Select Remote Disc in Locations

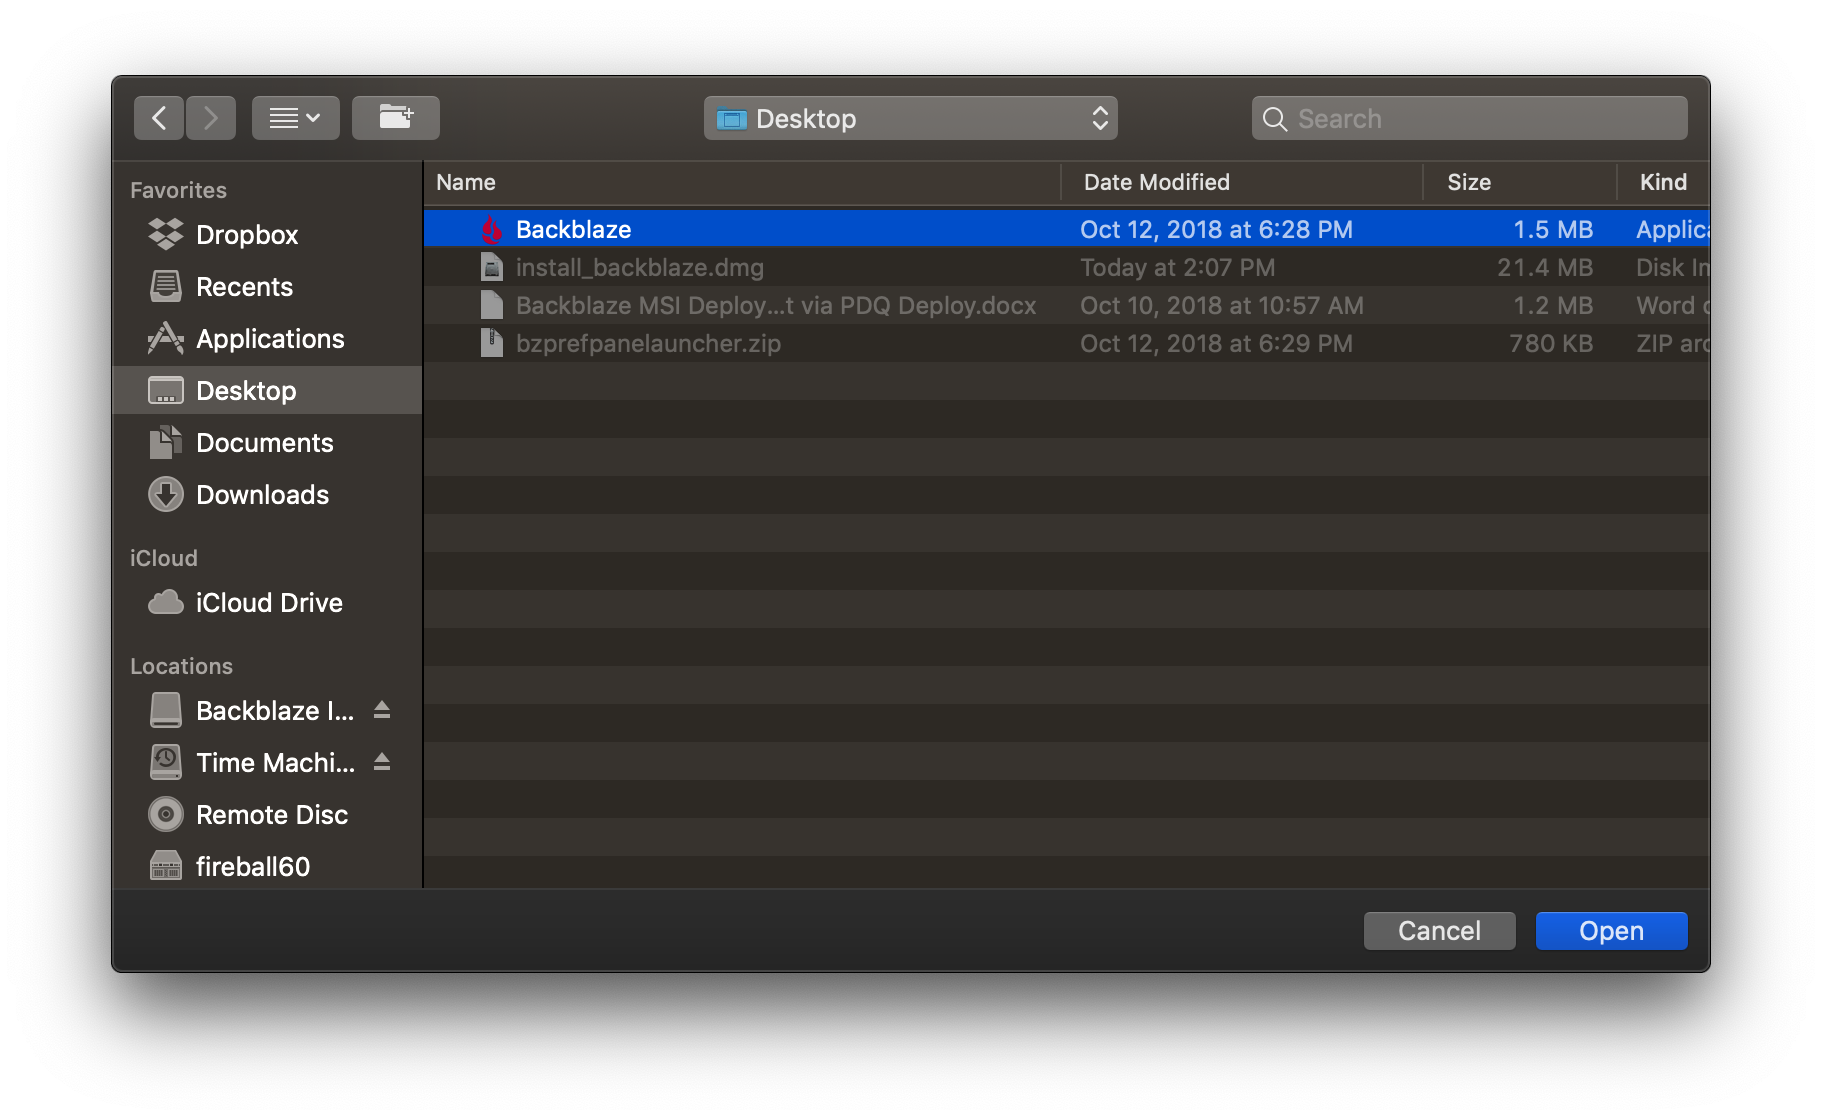[x=268, y=814]
